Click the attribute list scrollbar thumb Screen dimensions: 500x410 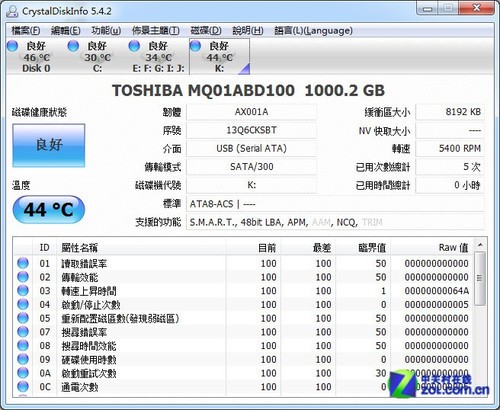click(x=480, y=278)
